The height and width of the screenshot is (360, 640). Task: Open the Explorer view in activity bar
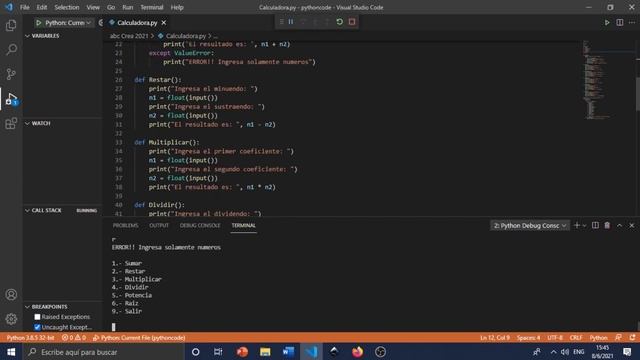click(x=11, y=25)
